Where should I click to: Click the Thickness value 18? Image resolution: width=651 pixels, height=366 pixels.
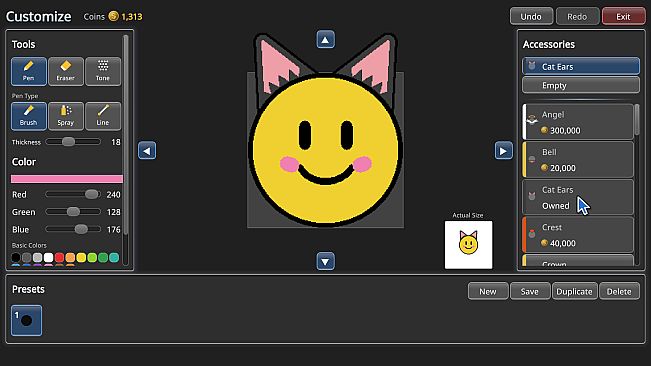pos(116,142)
